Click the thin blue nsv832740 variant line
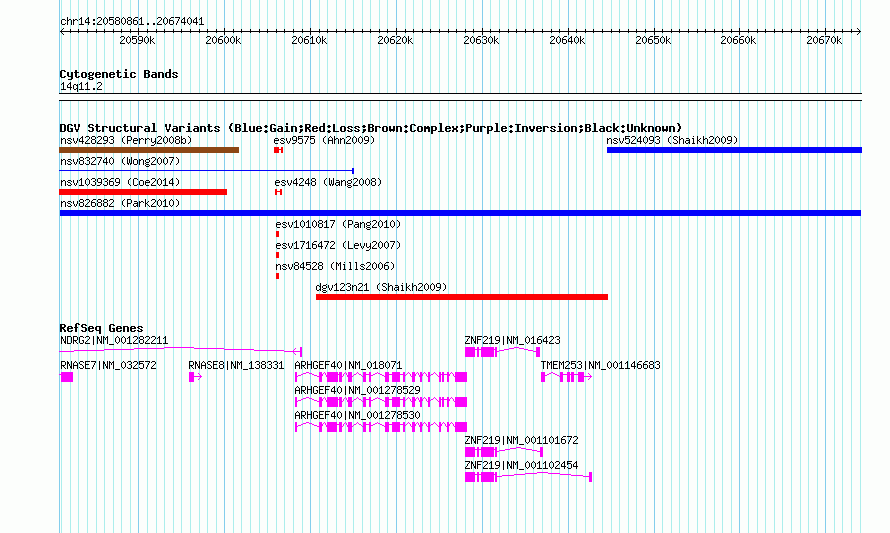Viewport: 890px width, 533px height. click(207, 170)
